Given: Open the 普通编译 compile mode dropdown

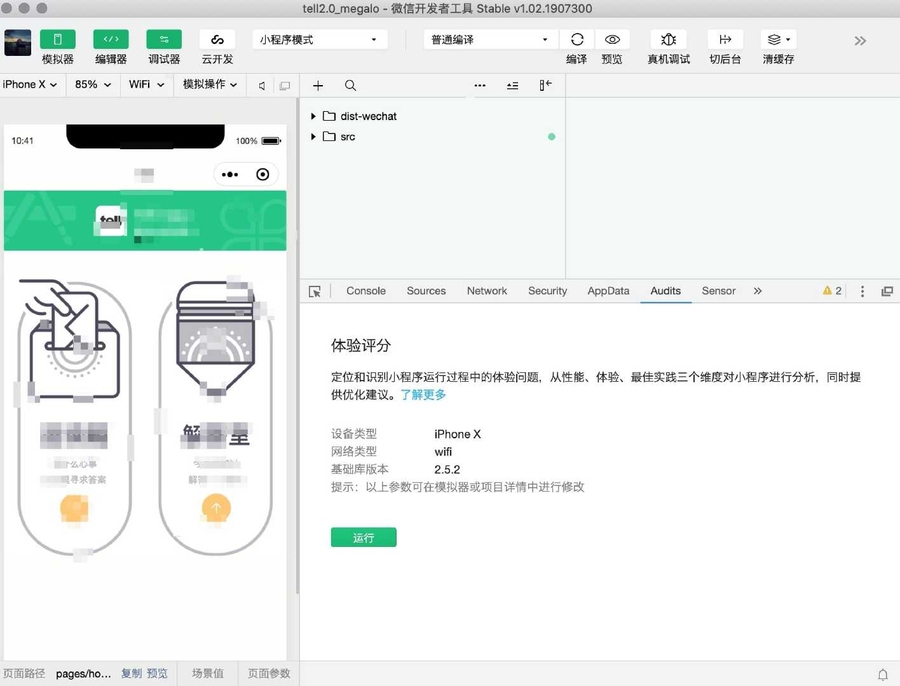Looking at the screenshot, I should point(488,38).
